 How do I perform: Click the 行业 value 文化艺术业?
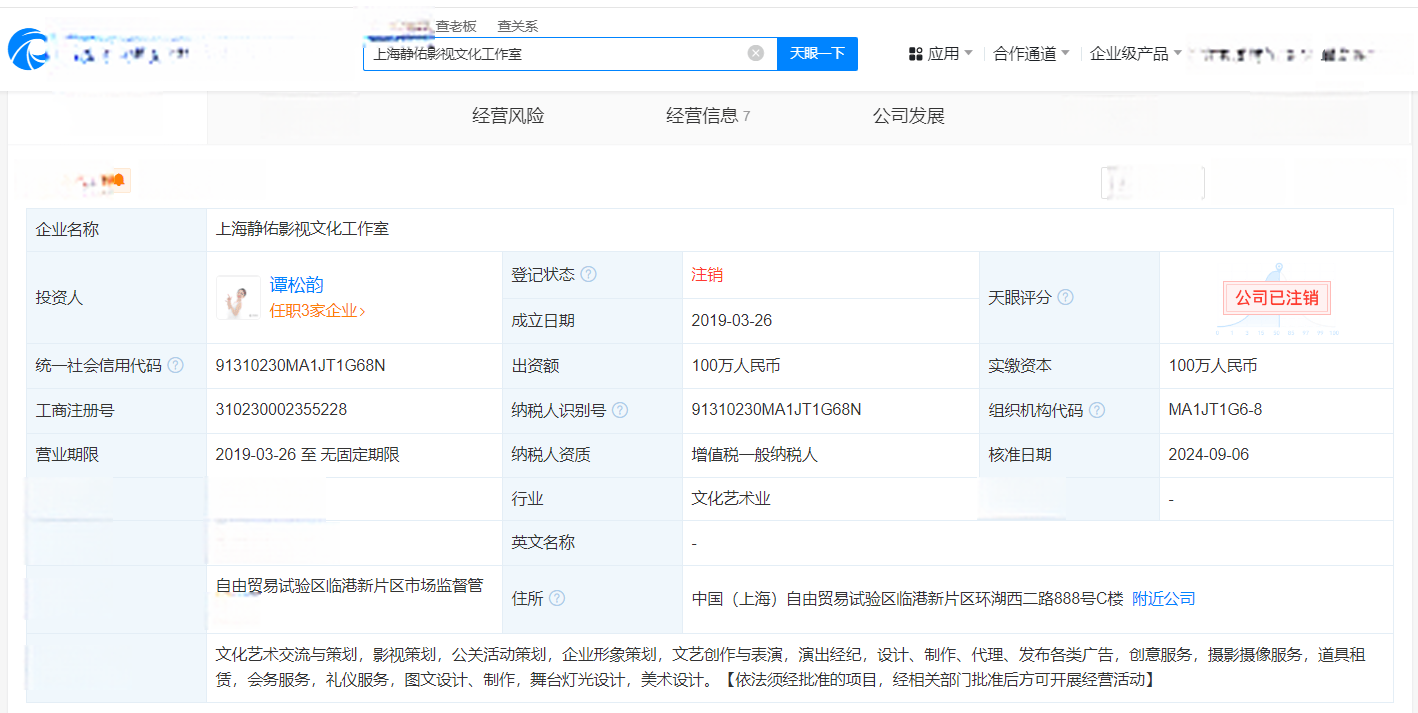click(x=731, y=498)
